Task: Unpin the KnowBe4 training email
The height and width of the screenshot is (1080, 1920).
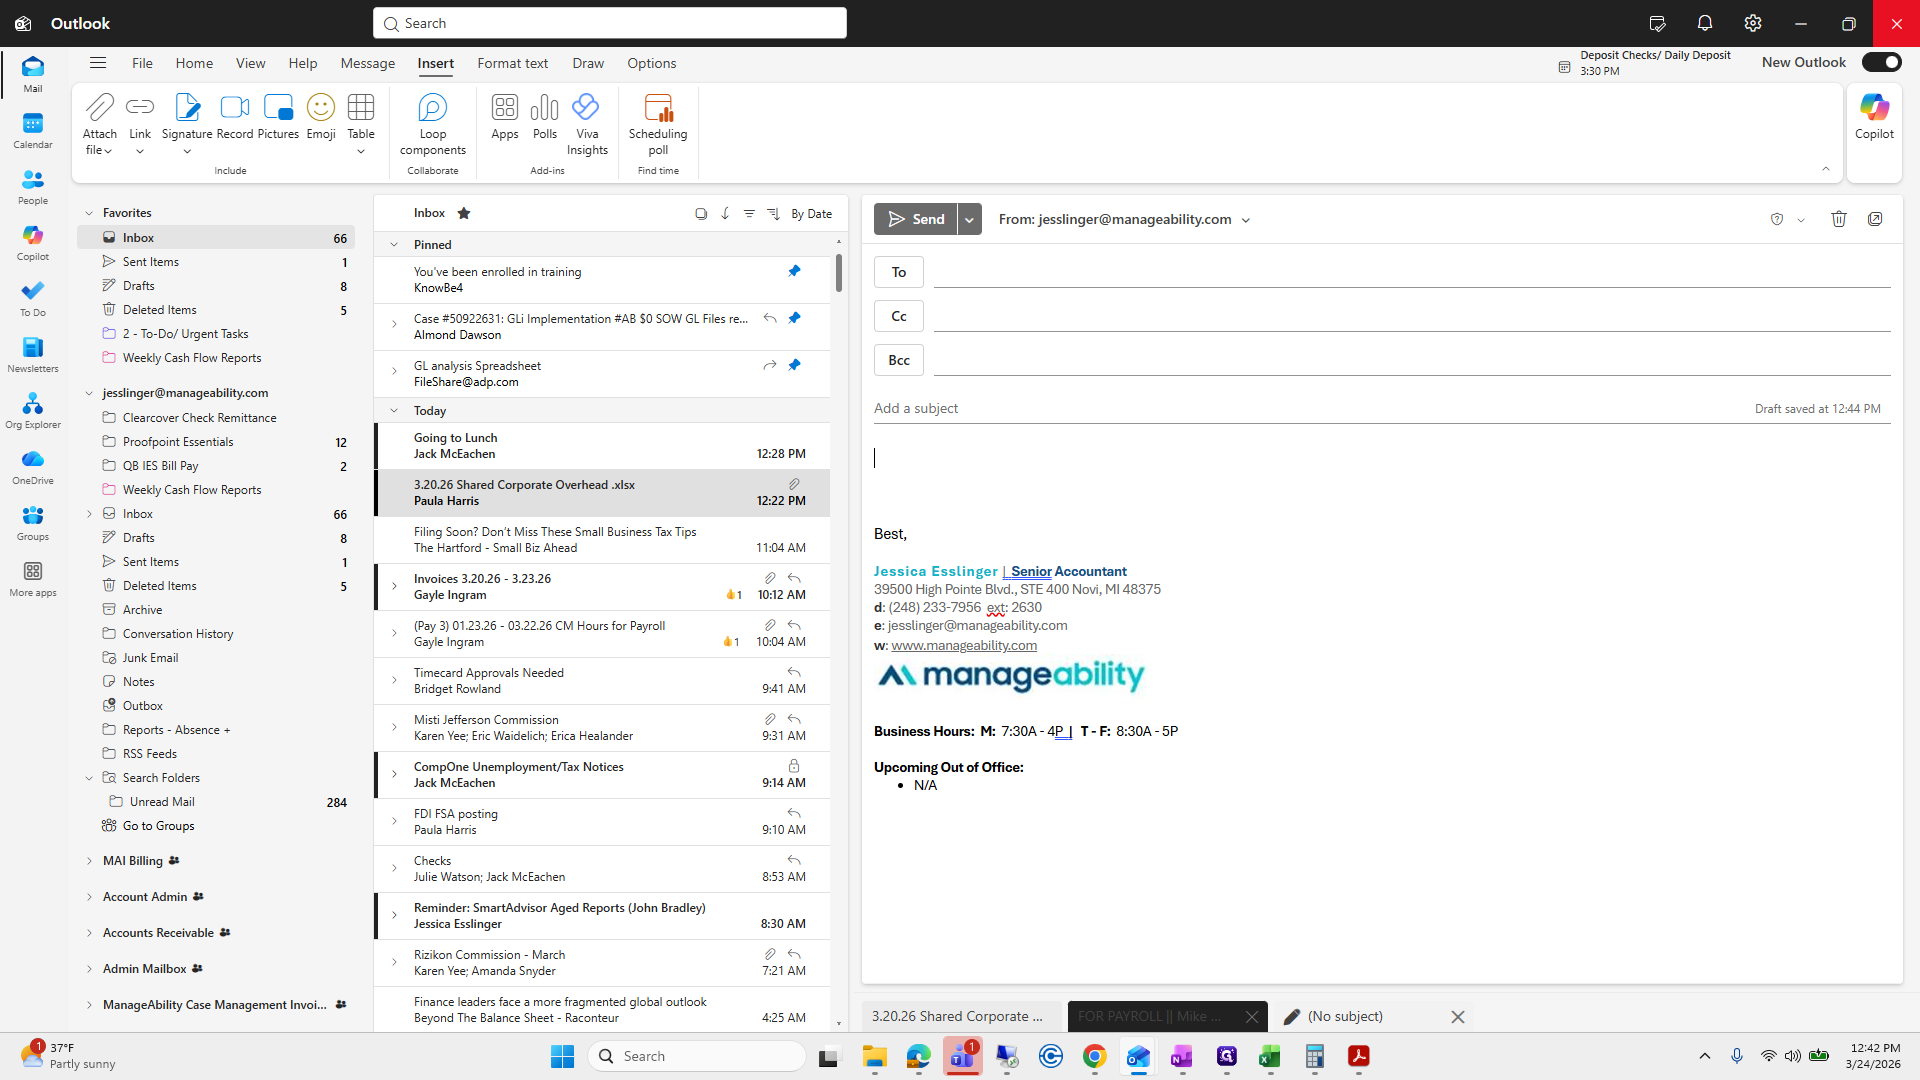Action: [x=794, y=271]
